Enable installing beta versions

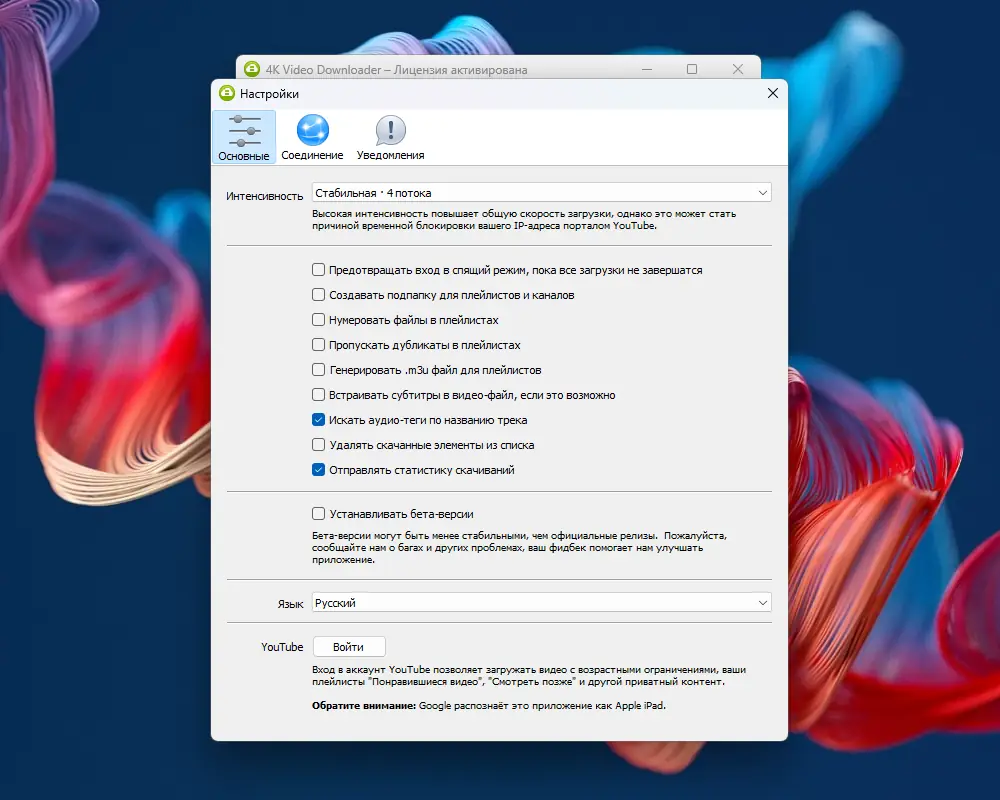click(x=319, y=513)
